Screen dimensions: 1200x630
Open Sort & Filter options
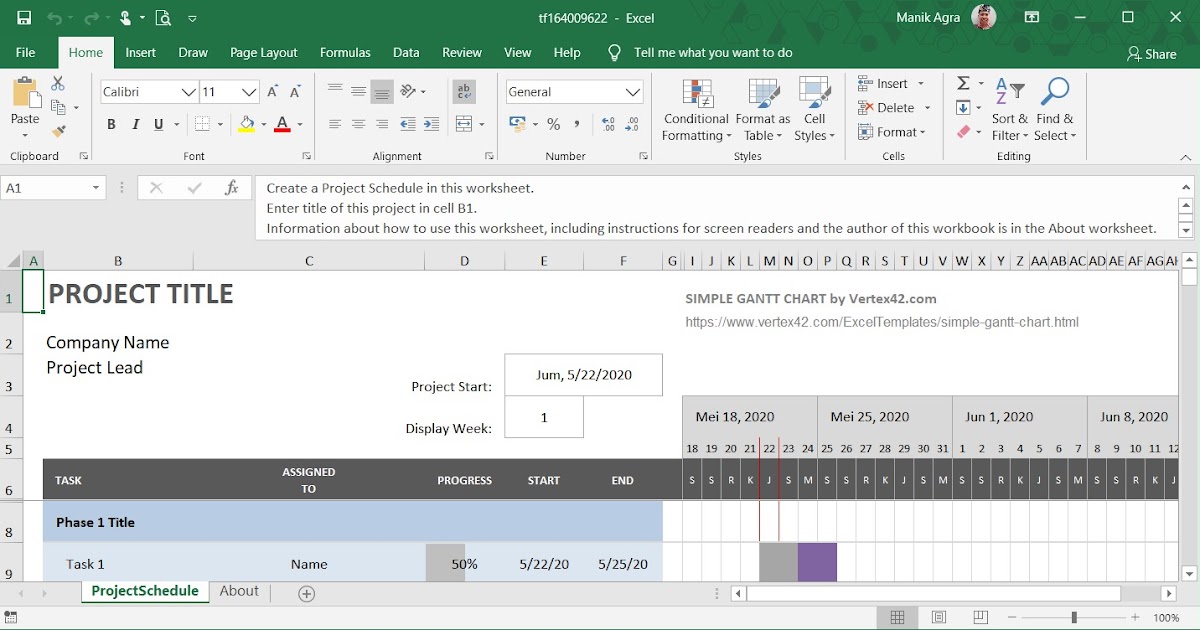(x=1010, y=110)
